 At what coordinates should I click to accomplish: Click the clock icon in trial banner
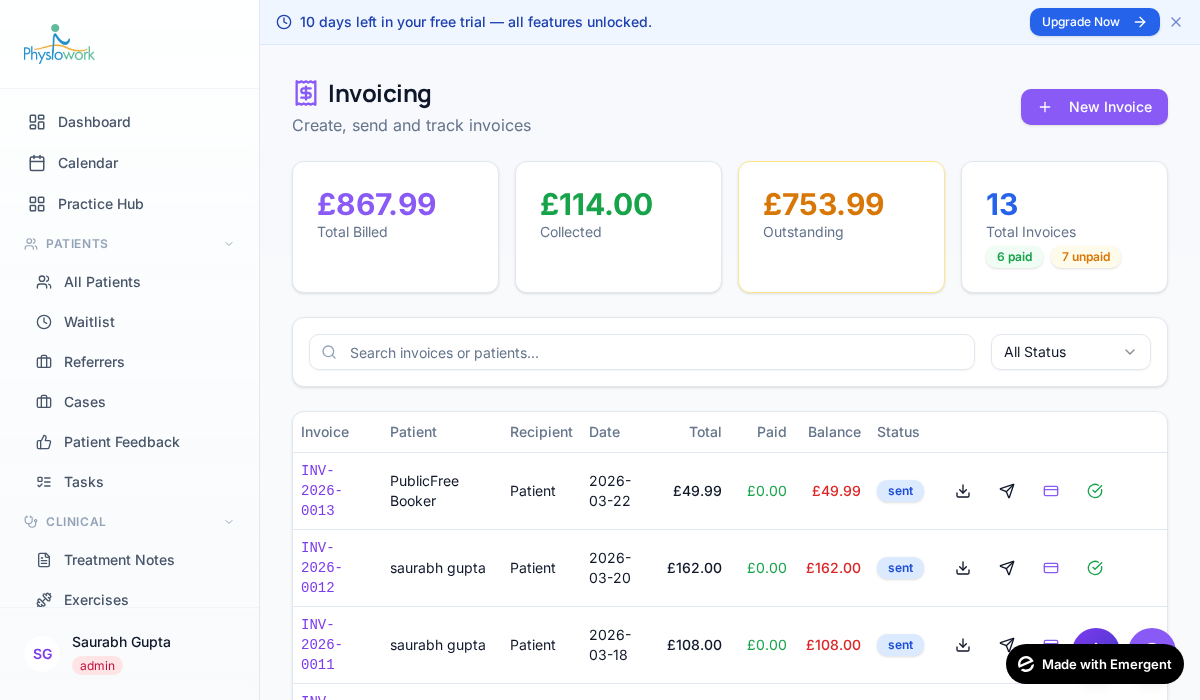(x=284, y=22)
